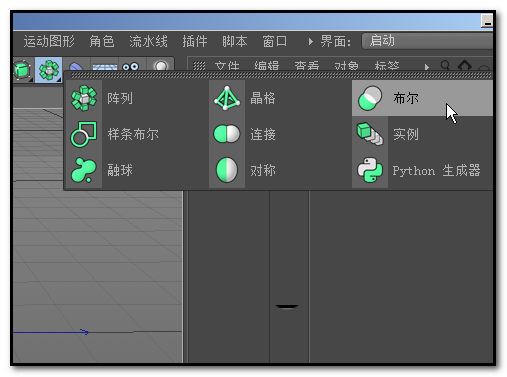Open the 运动图形 menu
The width and height of the screenshot is (507, 377).
click(x=49, y=41)
